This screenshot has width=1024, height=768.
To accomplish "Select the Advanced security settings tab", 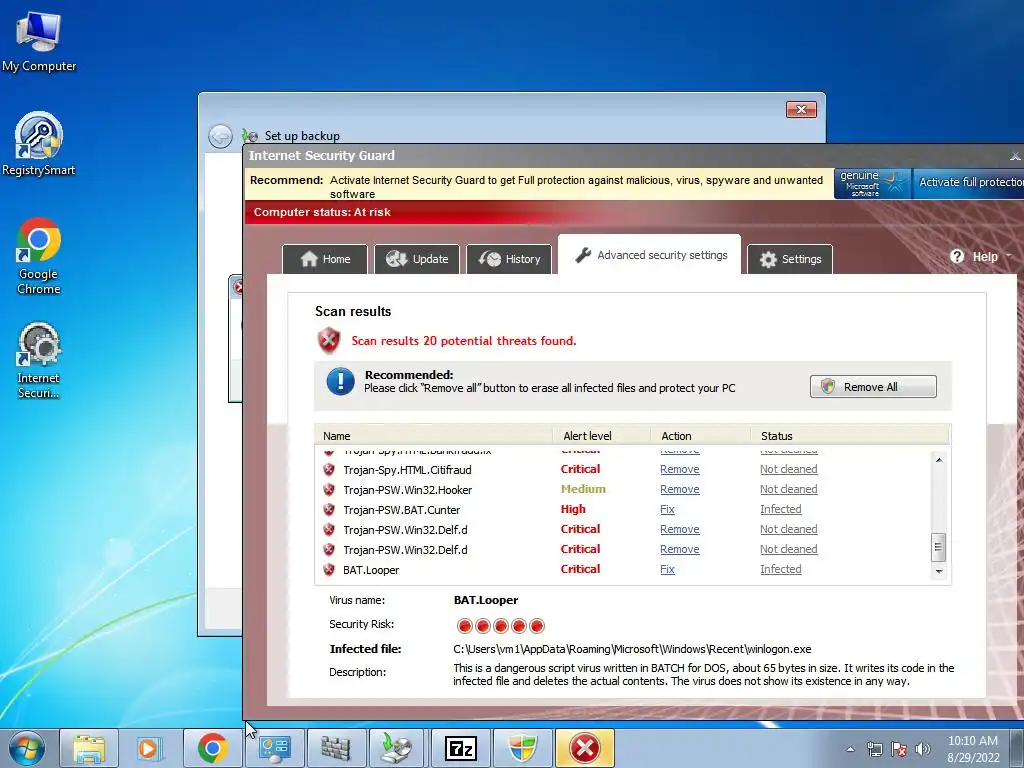I will click(x=649, y=255).
